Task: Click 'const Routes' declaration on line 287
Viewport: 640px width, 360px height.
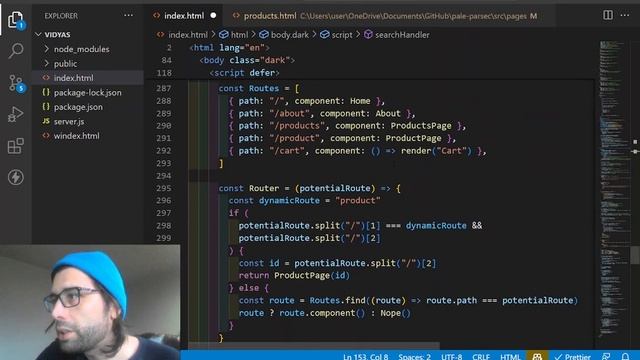Action: 249,89
